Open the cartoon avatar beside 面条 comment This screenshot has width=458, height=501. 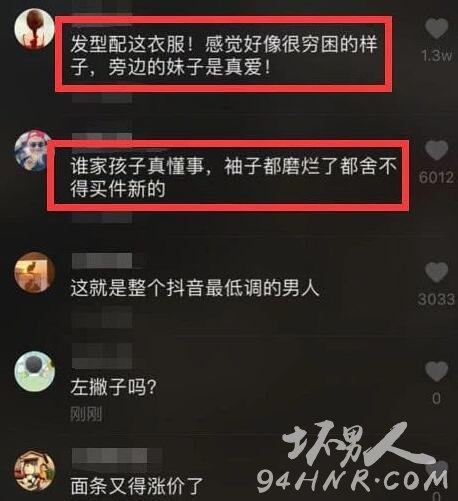pyautogui.click(x=34, y=470)
